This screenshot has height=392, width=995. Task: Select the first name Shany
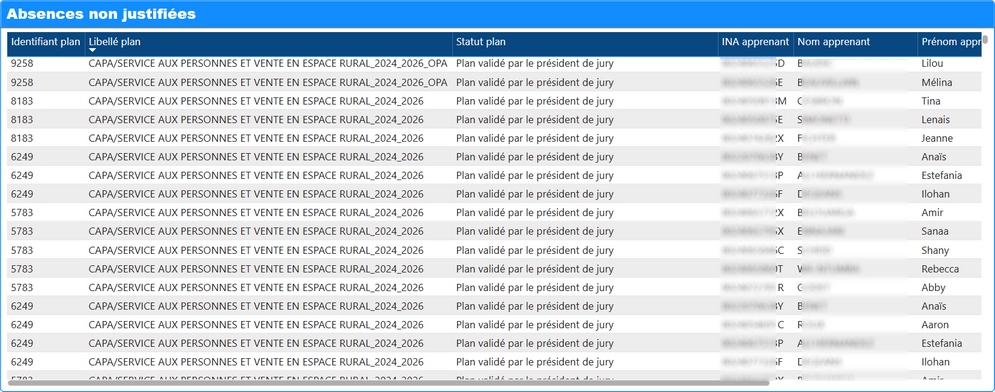click(x=935, y=250)
